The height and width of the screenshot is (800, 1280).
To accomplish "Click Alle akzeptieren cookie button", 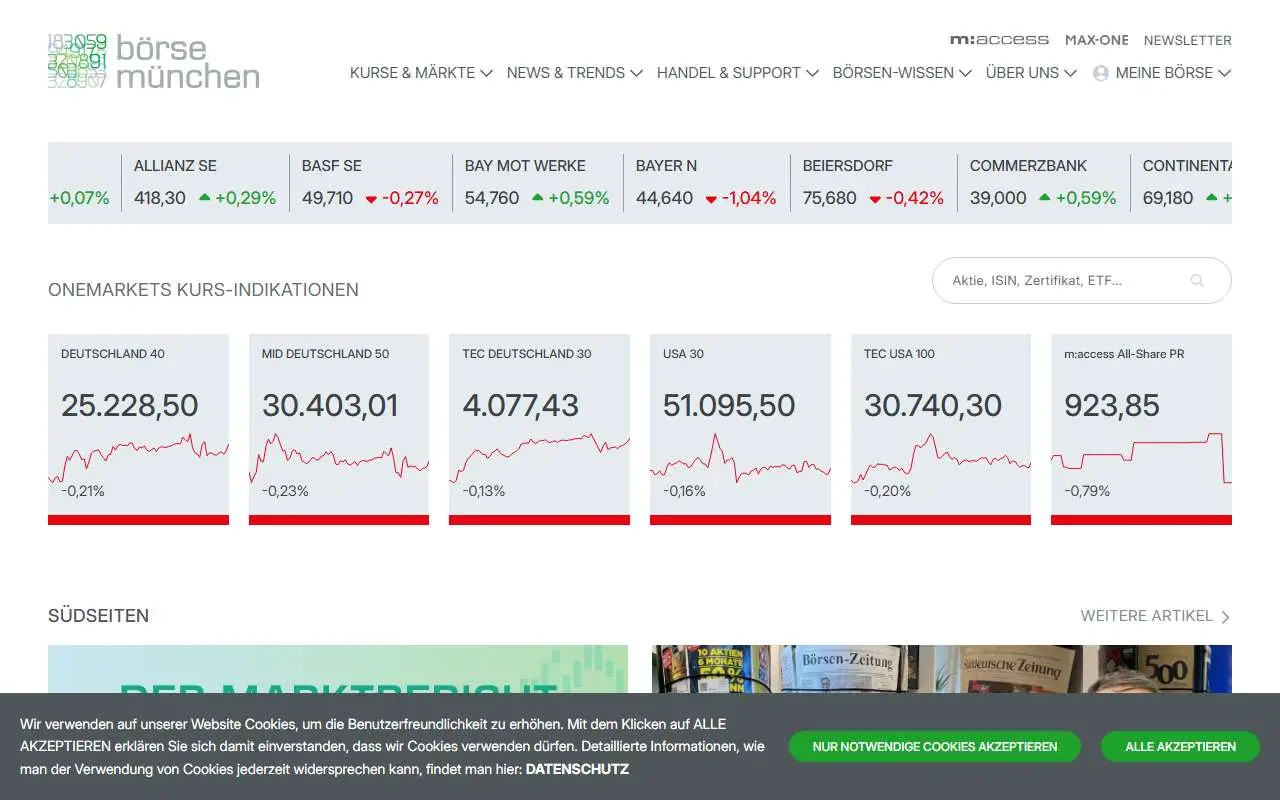I will (1180, 747).
